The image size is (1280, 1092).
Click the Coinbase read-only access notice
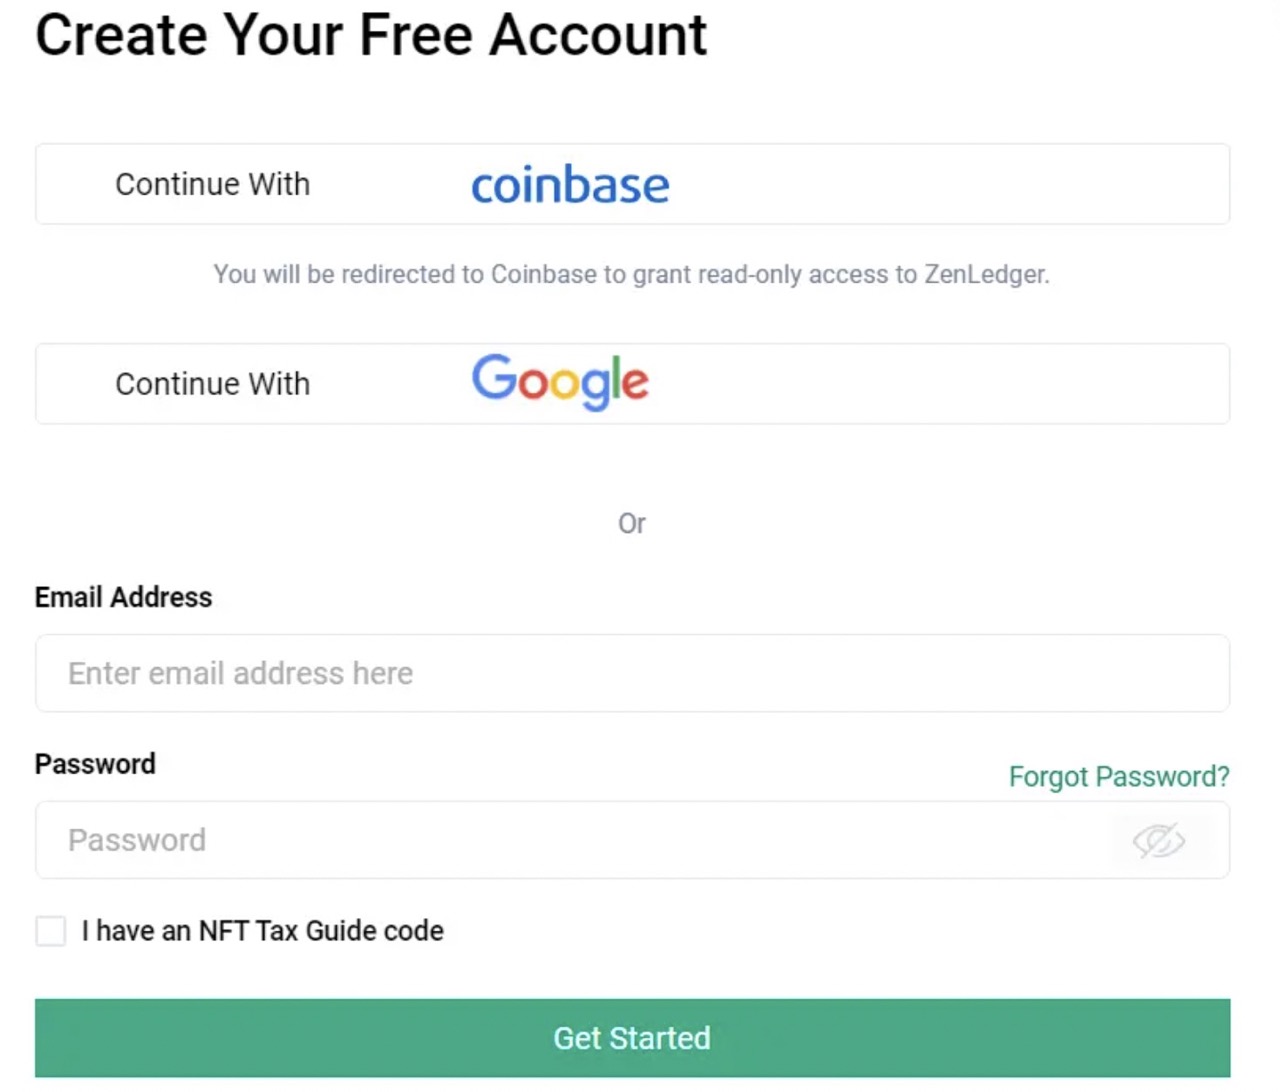631,274
